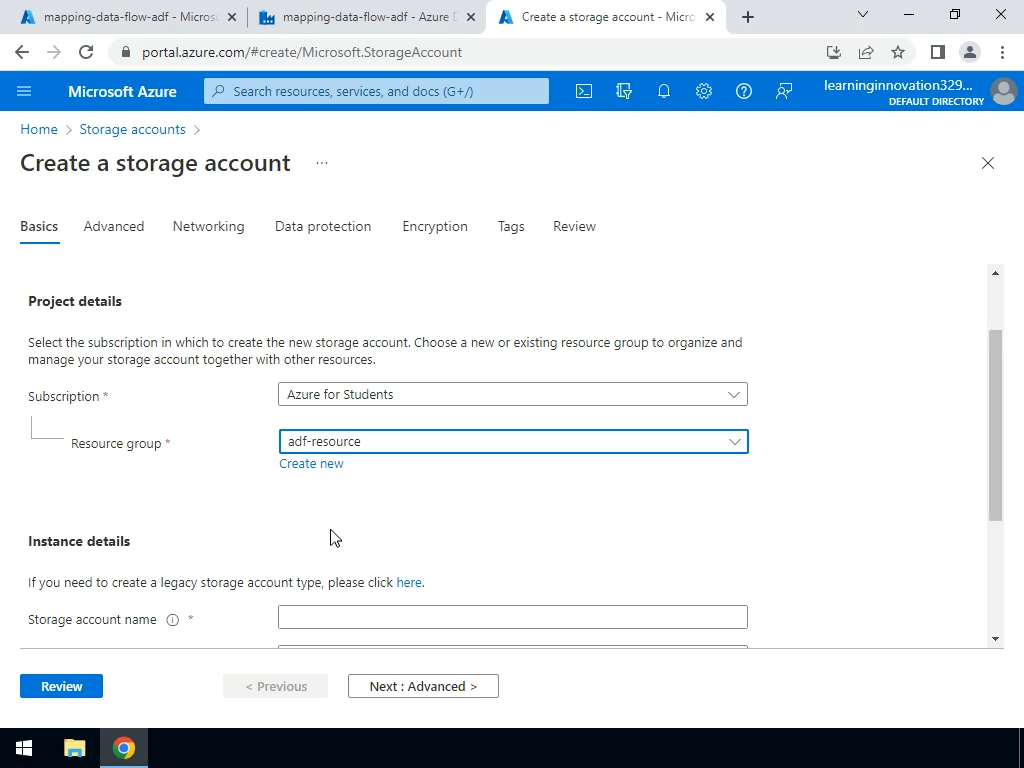Viewport: 1024px width, 768px height.
Task: Go to Home breadcrumb
Action: pyautogui.click(x=39, y=129)
